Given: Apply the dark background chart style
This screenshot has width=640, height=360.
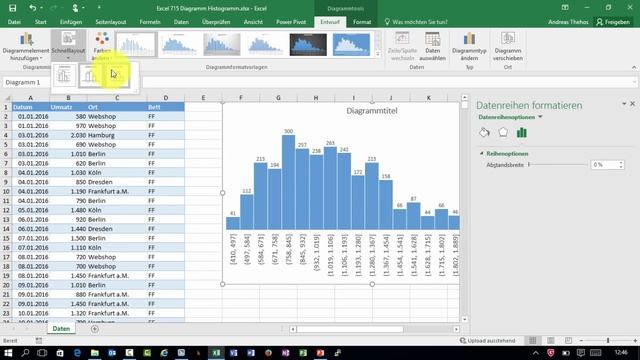Looking at the screenshot, I should [308, 44].
